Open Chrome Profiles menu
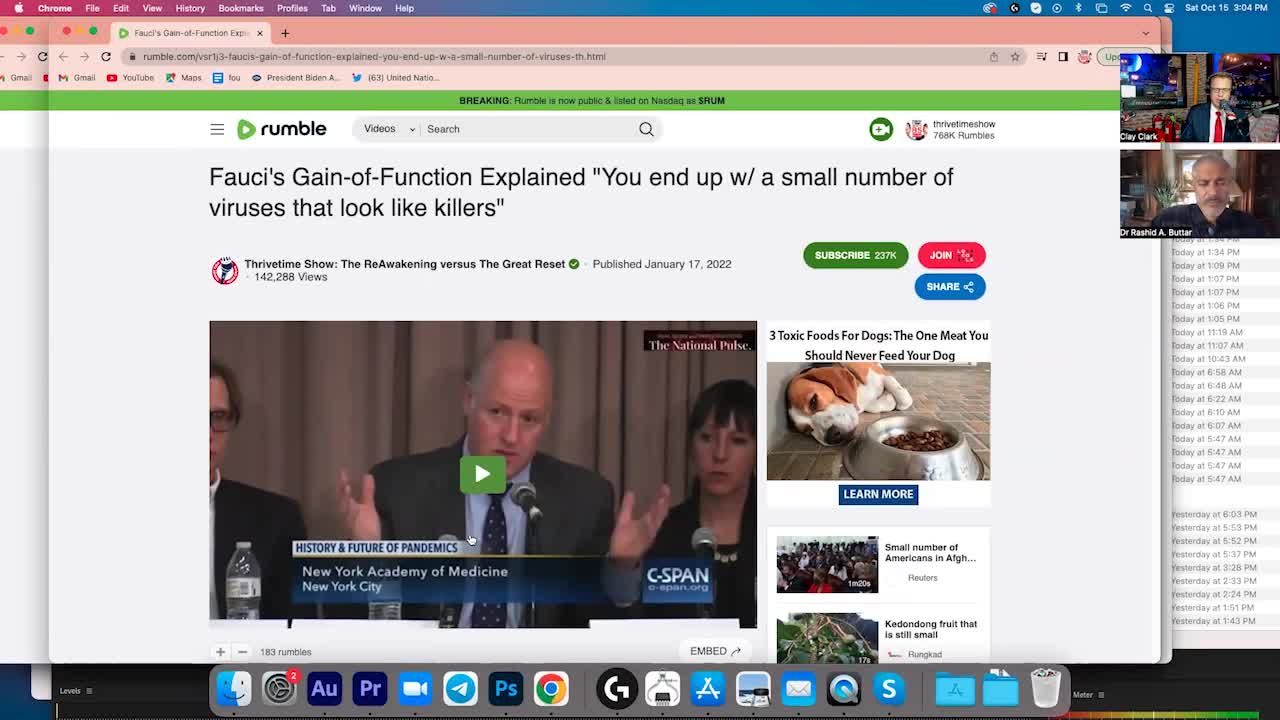 [292, 8]
